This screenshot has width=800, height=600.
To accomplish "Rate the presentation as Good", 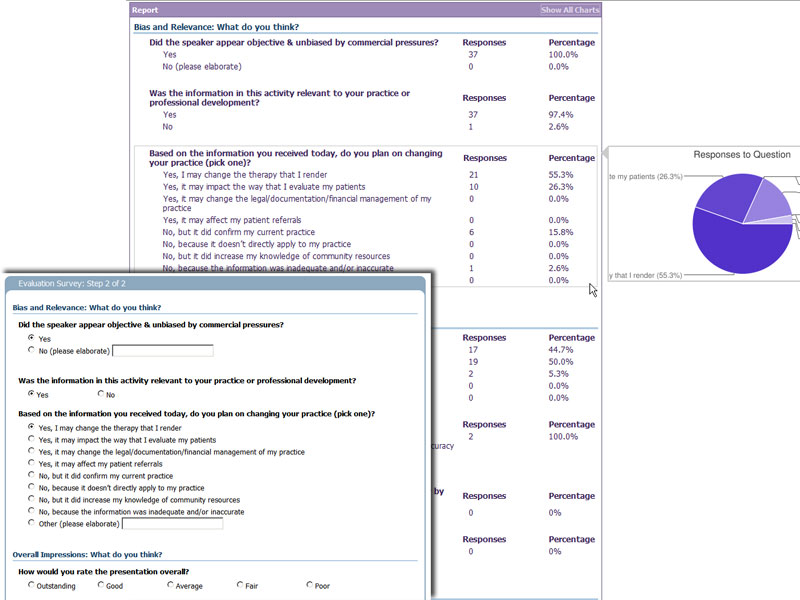I will (101, 585).
